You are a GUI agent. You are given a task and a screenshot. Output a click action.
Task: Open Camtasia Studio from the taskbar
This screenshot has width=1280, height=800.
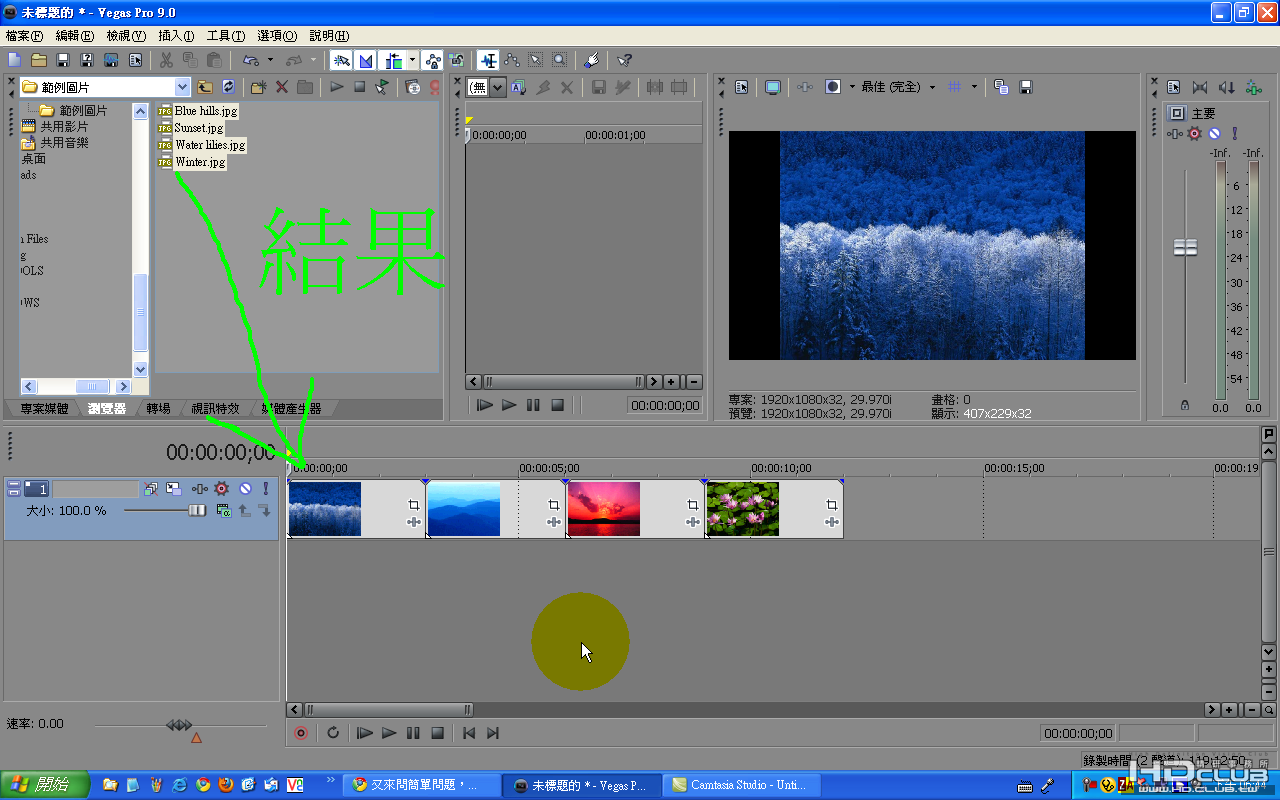click(x=740, y=785)
